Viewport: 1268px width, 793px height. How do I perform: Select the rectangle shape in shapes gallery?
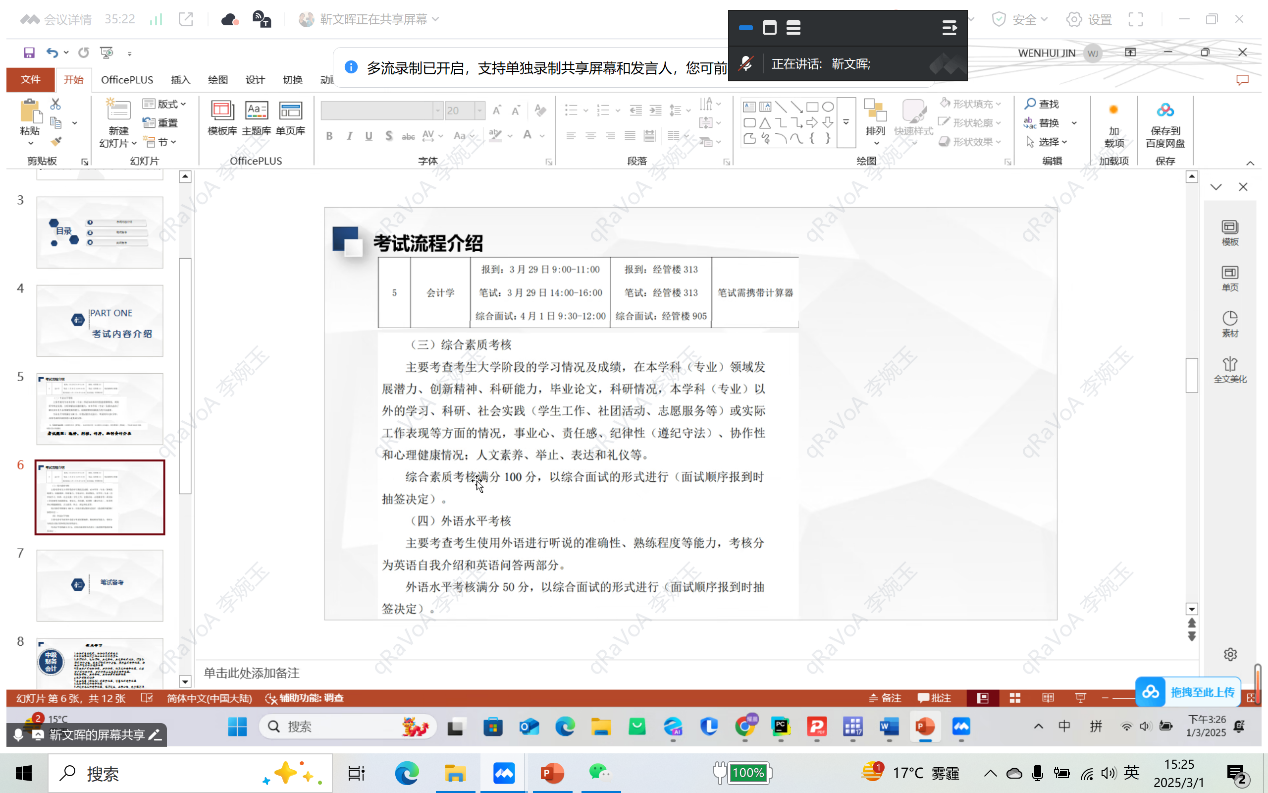(813, 106)
